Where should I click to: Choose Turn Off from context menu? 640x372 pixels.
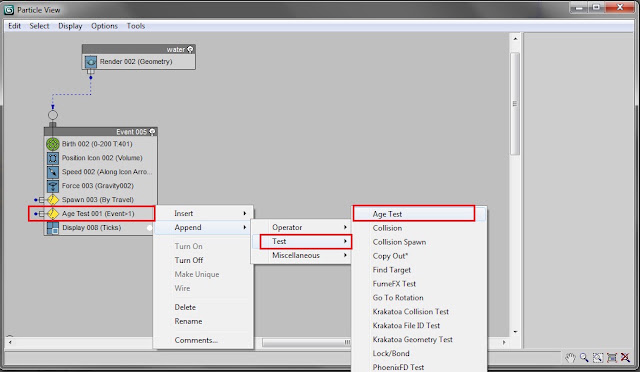204,260
